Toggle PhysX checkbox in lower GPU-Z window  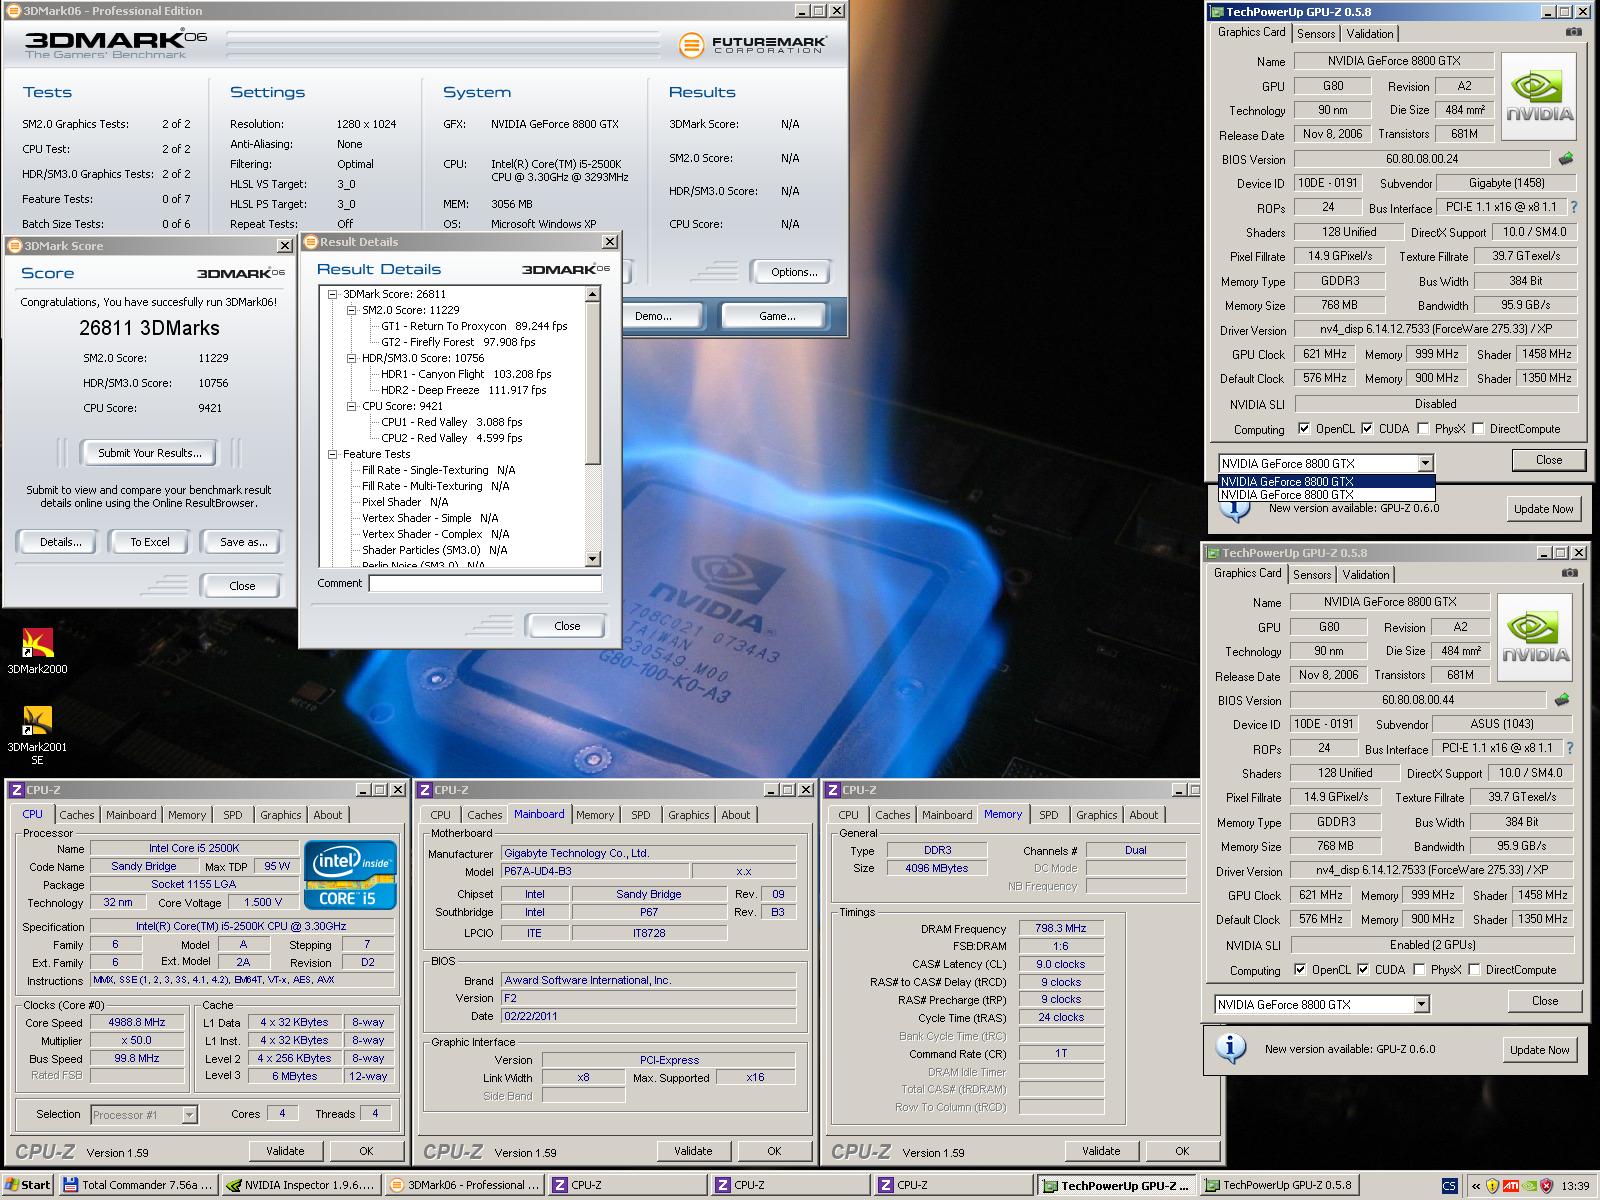1419,969
